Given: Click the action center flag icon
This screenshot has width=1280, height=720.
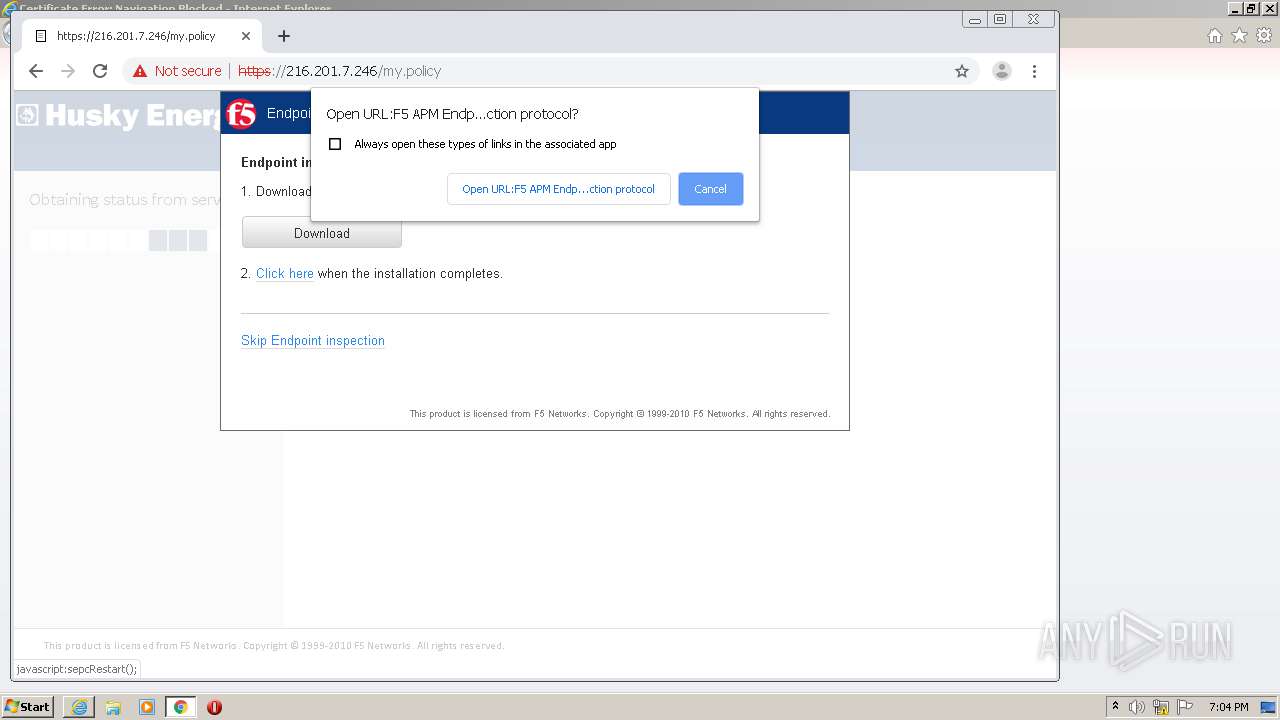Looking at the screenshot, I should [x=1185, y=707].
